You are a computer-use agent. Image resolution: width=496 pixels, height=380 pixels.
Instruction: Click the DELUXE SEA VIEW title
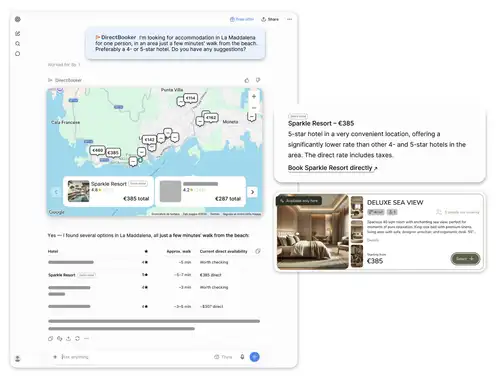[395, 203]
